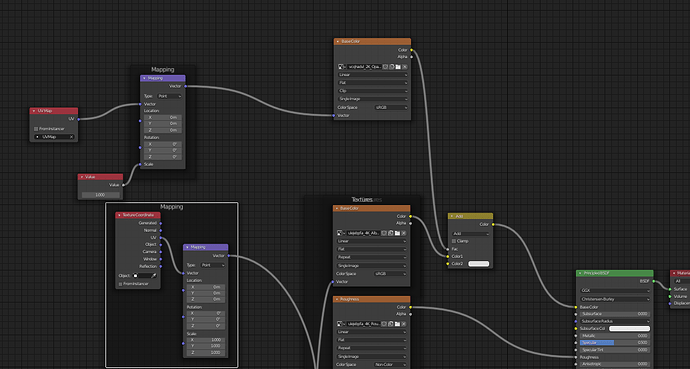690x369 pixels.
Task: Click the Value node's 1.000 field
Action: pyautogui.click(x=100, y=194)
